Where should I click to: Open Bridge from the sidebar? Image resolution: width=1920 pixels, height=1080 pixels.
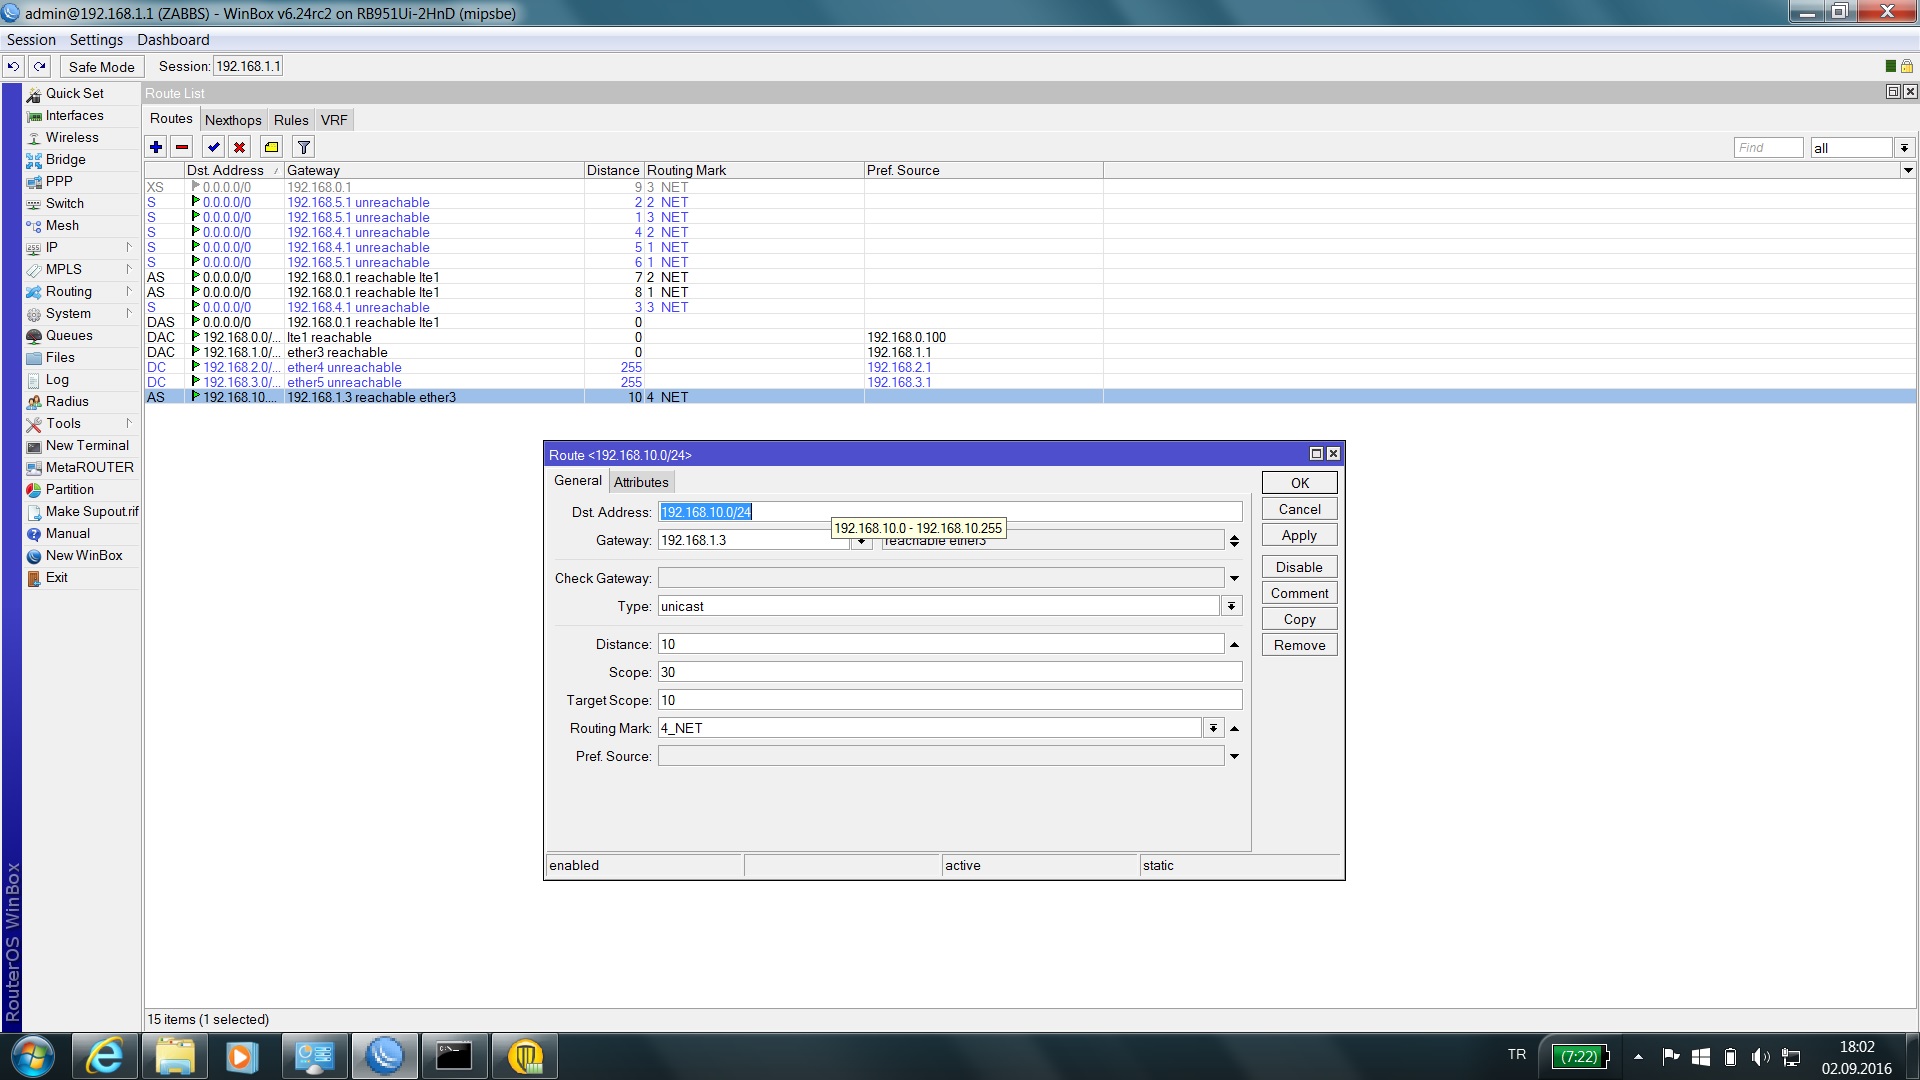click(x=65, y=159)
